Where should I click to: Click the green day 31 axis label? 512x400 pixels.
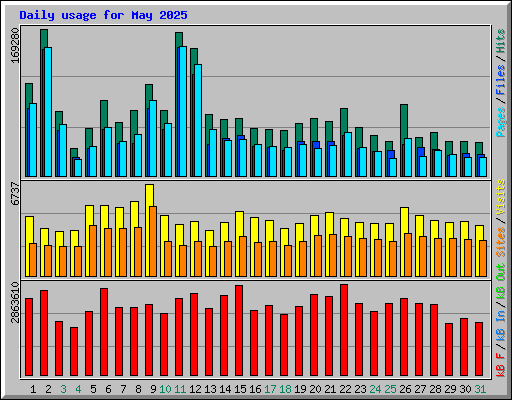(480, 389)
